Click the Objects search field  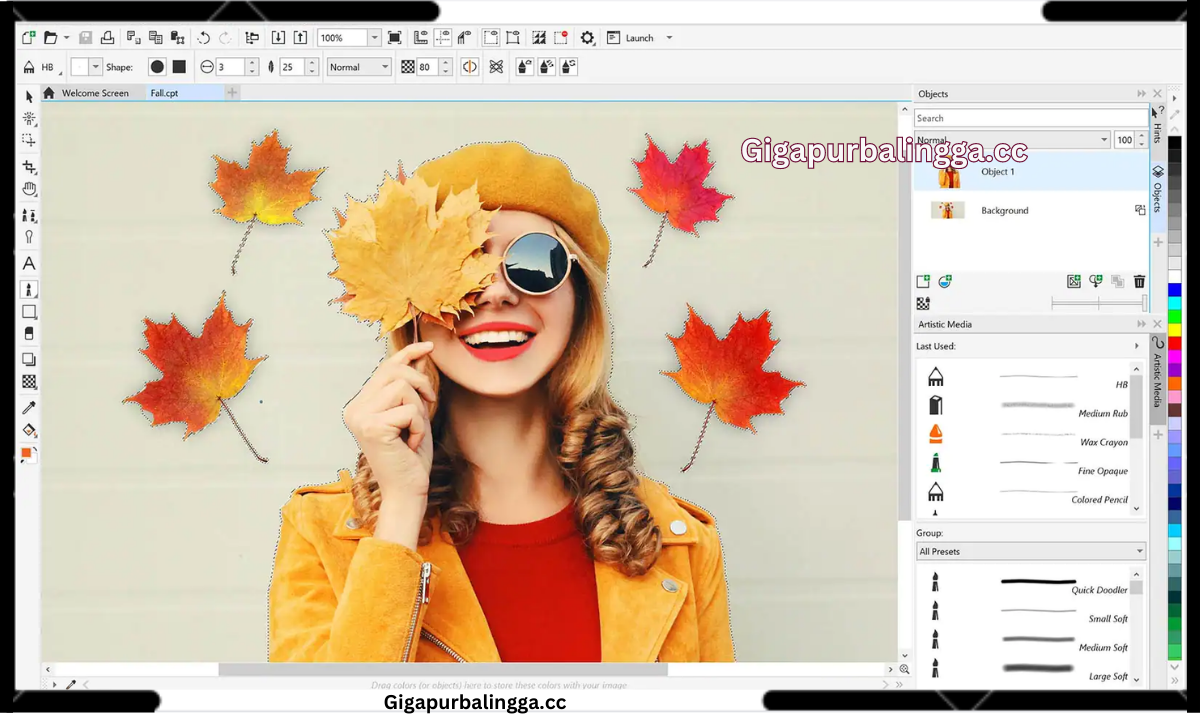[1031, 118]
